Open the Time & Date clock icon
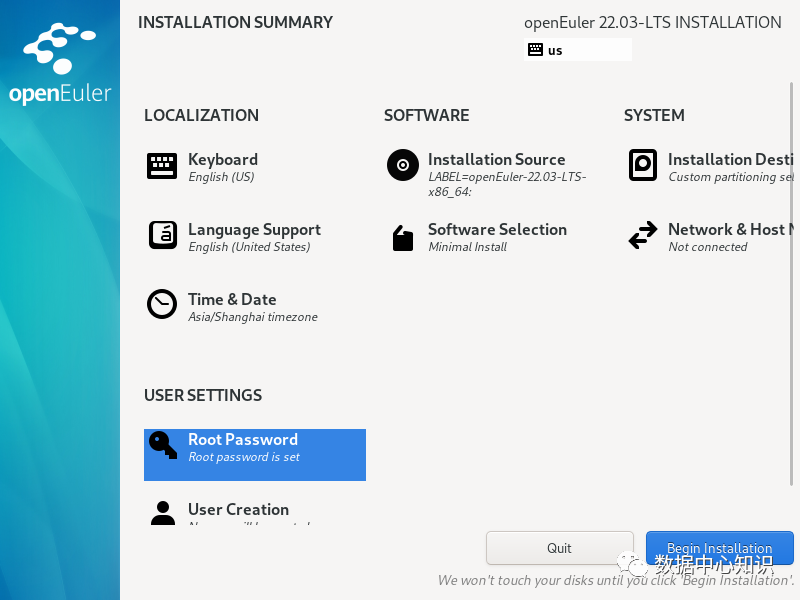 pos(162,304)
